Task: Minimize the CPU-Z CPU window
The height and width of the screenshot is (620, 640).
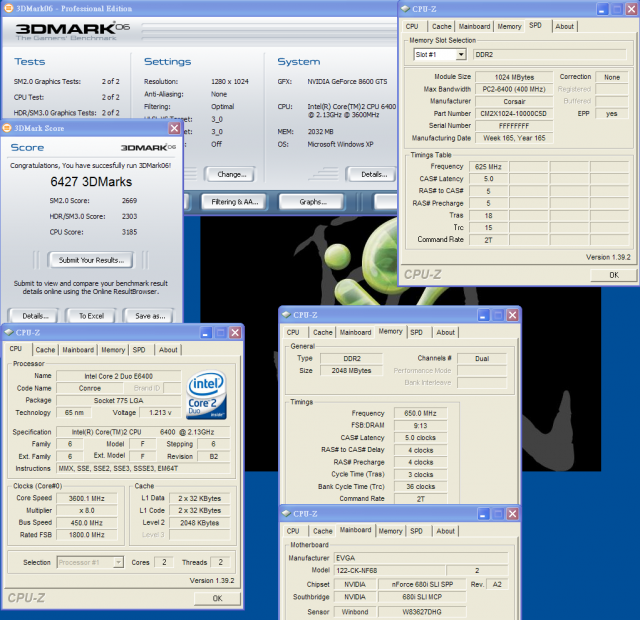Action: pyautogui.click(x=206, y=333)
